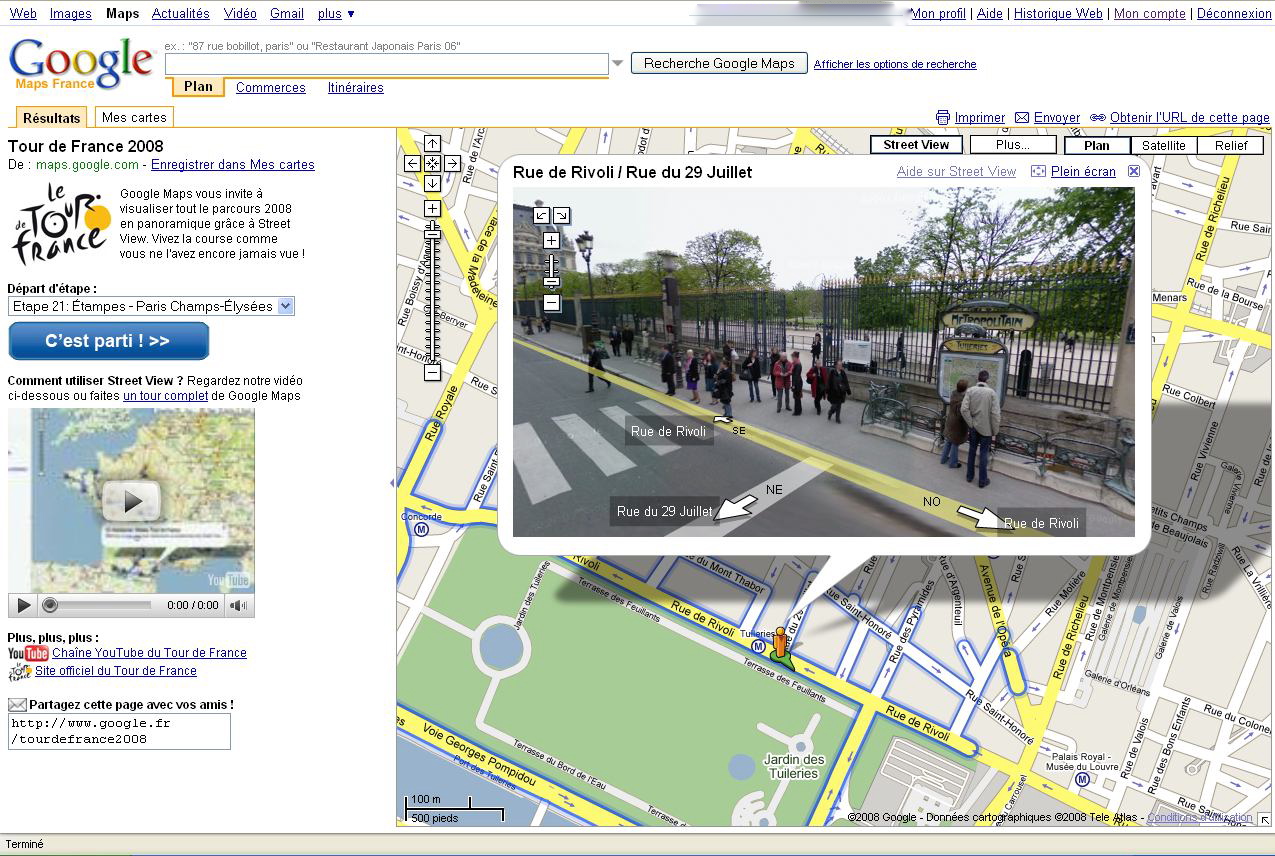Select the Itinéraires search tab
1275x856 pixels.
coord(356,88)
